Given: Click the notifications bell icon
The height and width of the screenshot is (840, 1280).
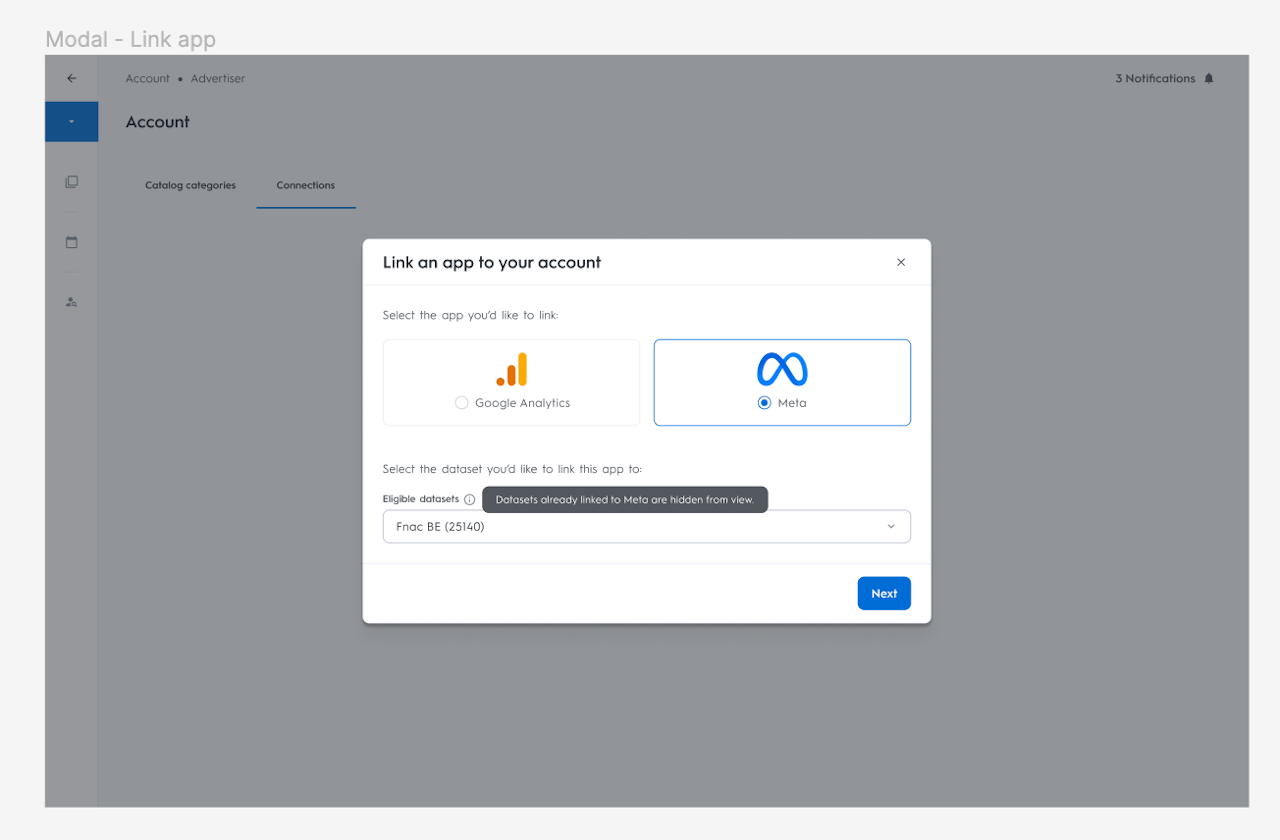Looking at the screenshot, I should pos(1209,78).
